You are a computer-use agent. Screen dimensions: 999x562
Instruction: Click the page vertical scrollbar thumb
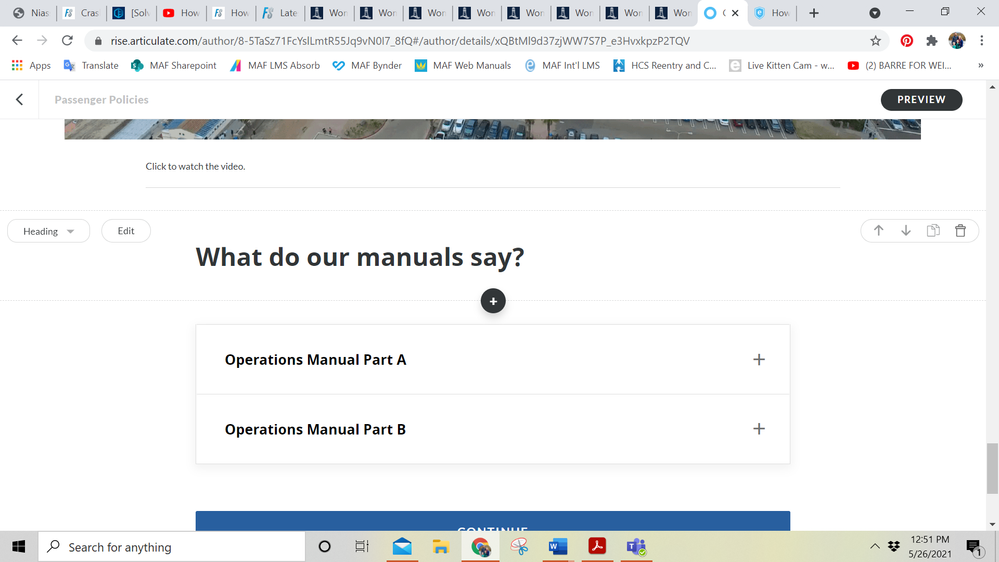(x=992, y=468)
